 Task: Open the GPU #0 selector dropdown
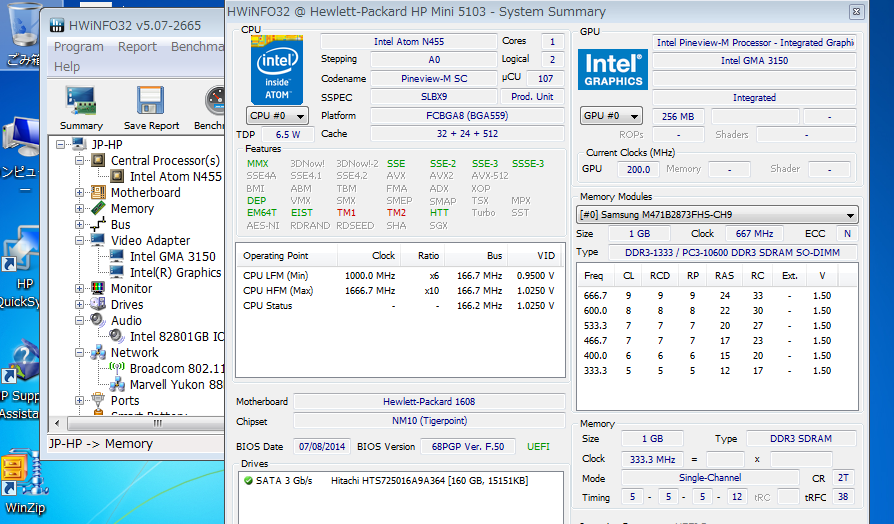611,116
